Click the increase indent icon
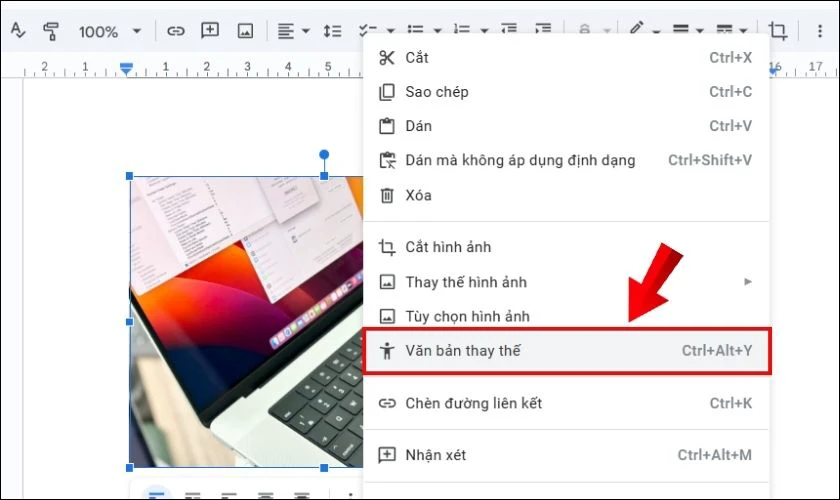 [543, 29]
